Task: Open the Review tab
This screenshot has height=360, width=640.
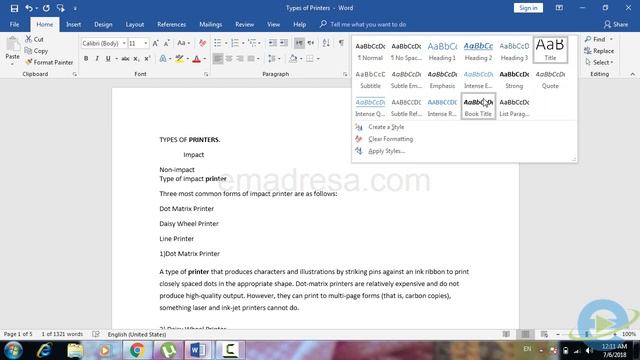Action: (244, 24)
